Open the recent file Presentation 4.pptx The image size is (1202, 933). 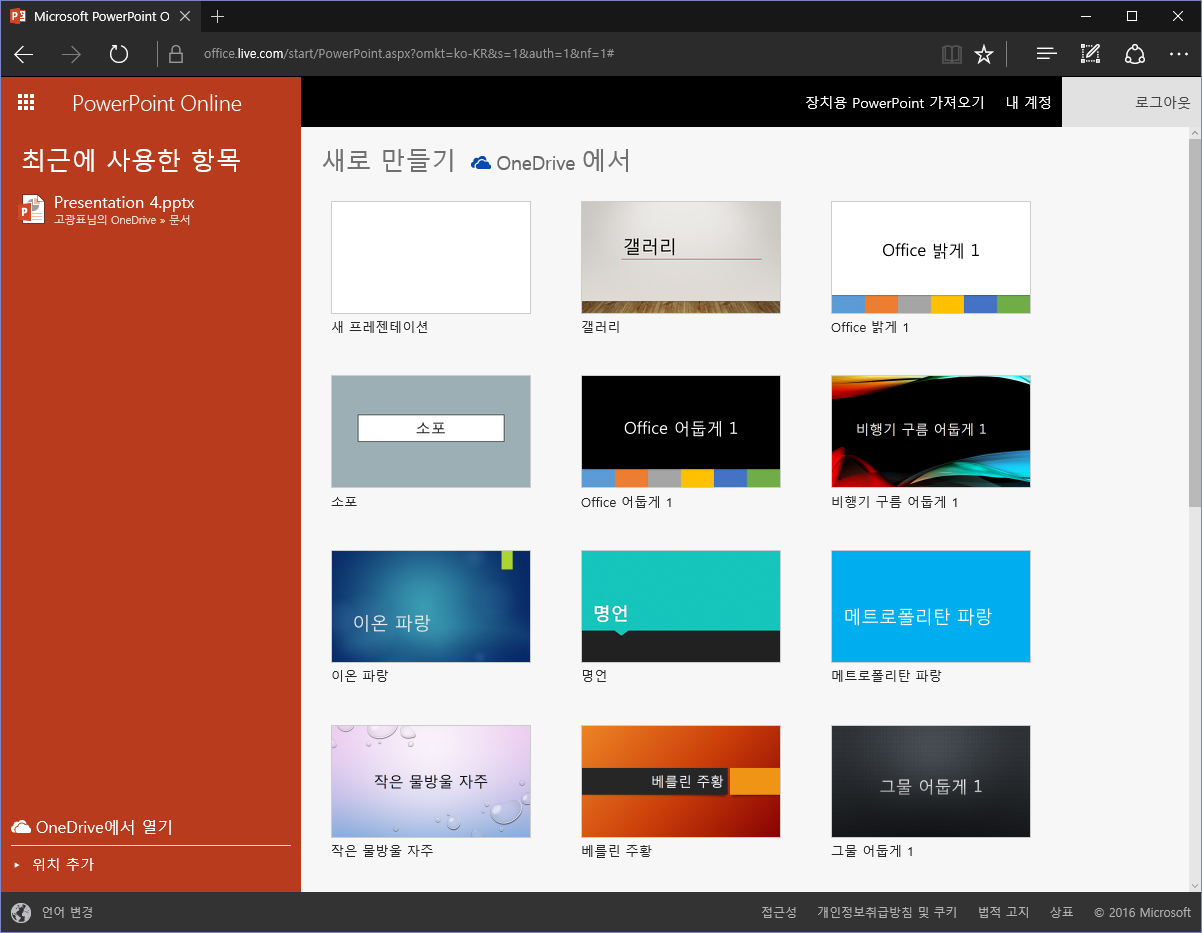click(124, 202)
